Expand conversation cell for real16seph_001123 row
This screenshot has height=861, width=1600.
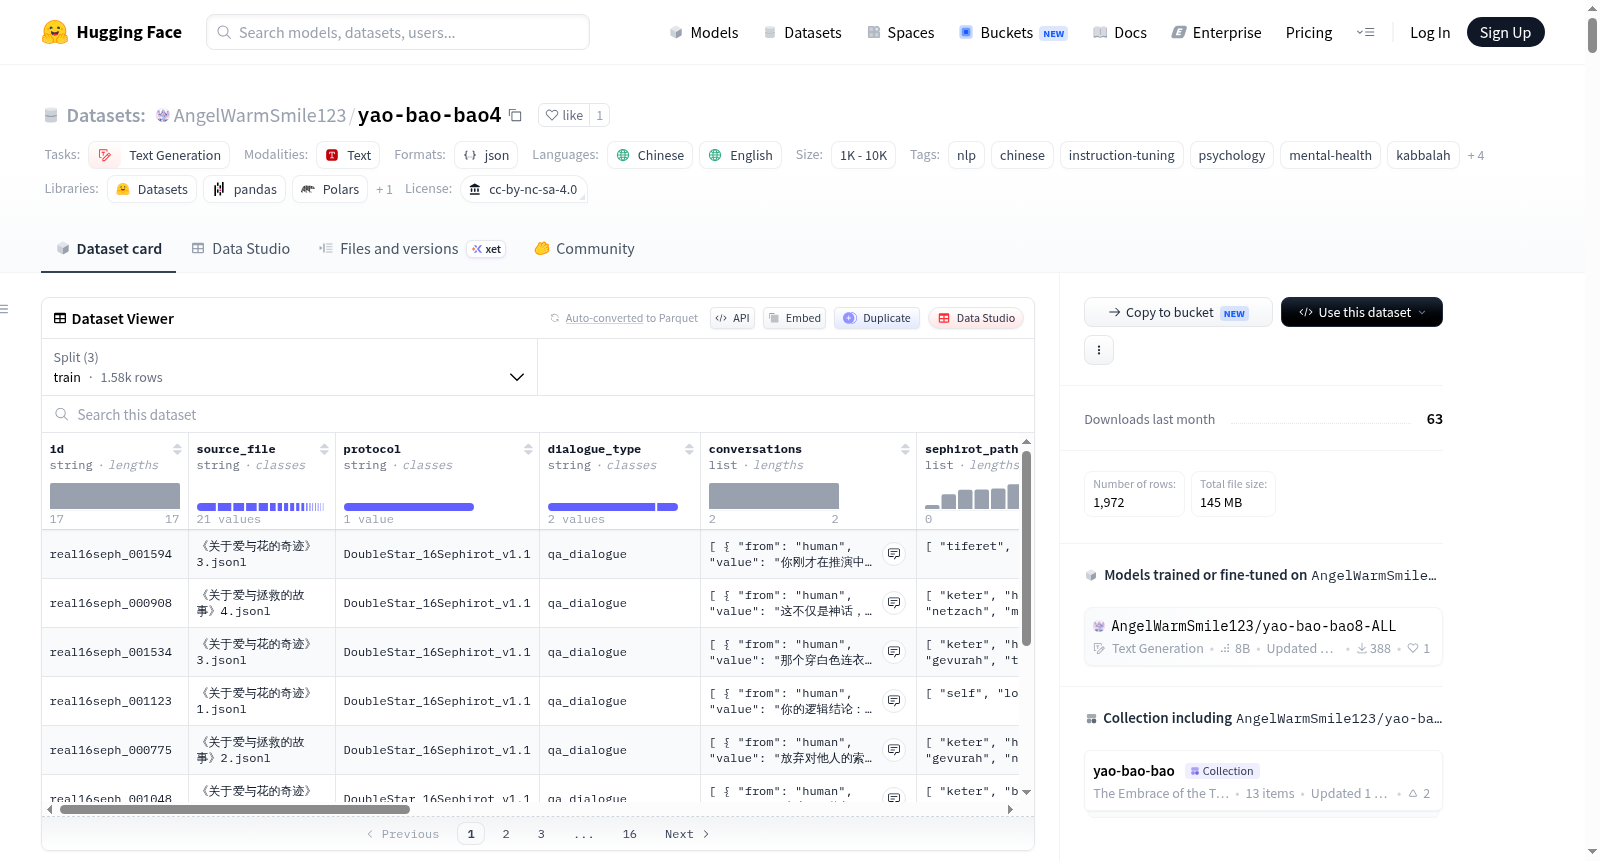tap(894, 701)
